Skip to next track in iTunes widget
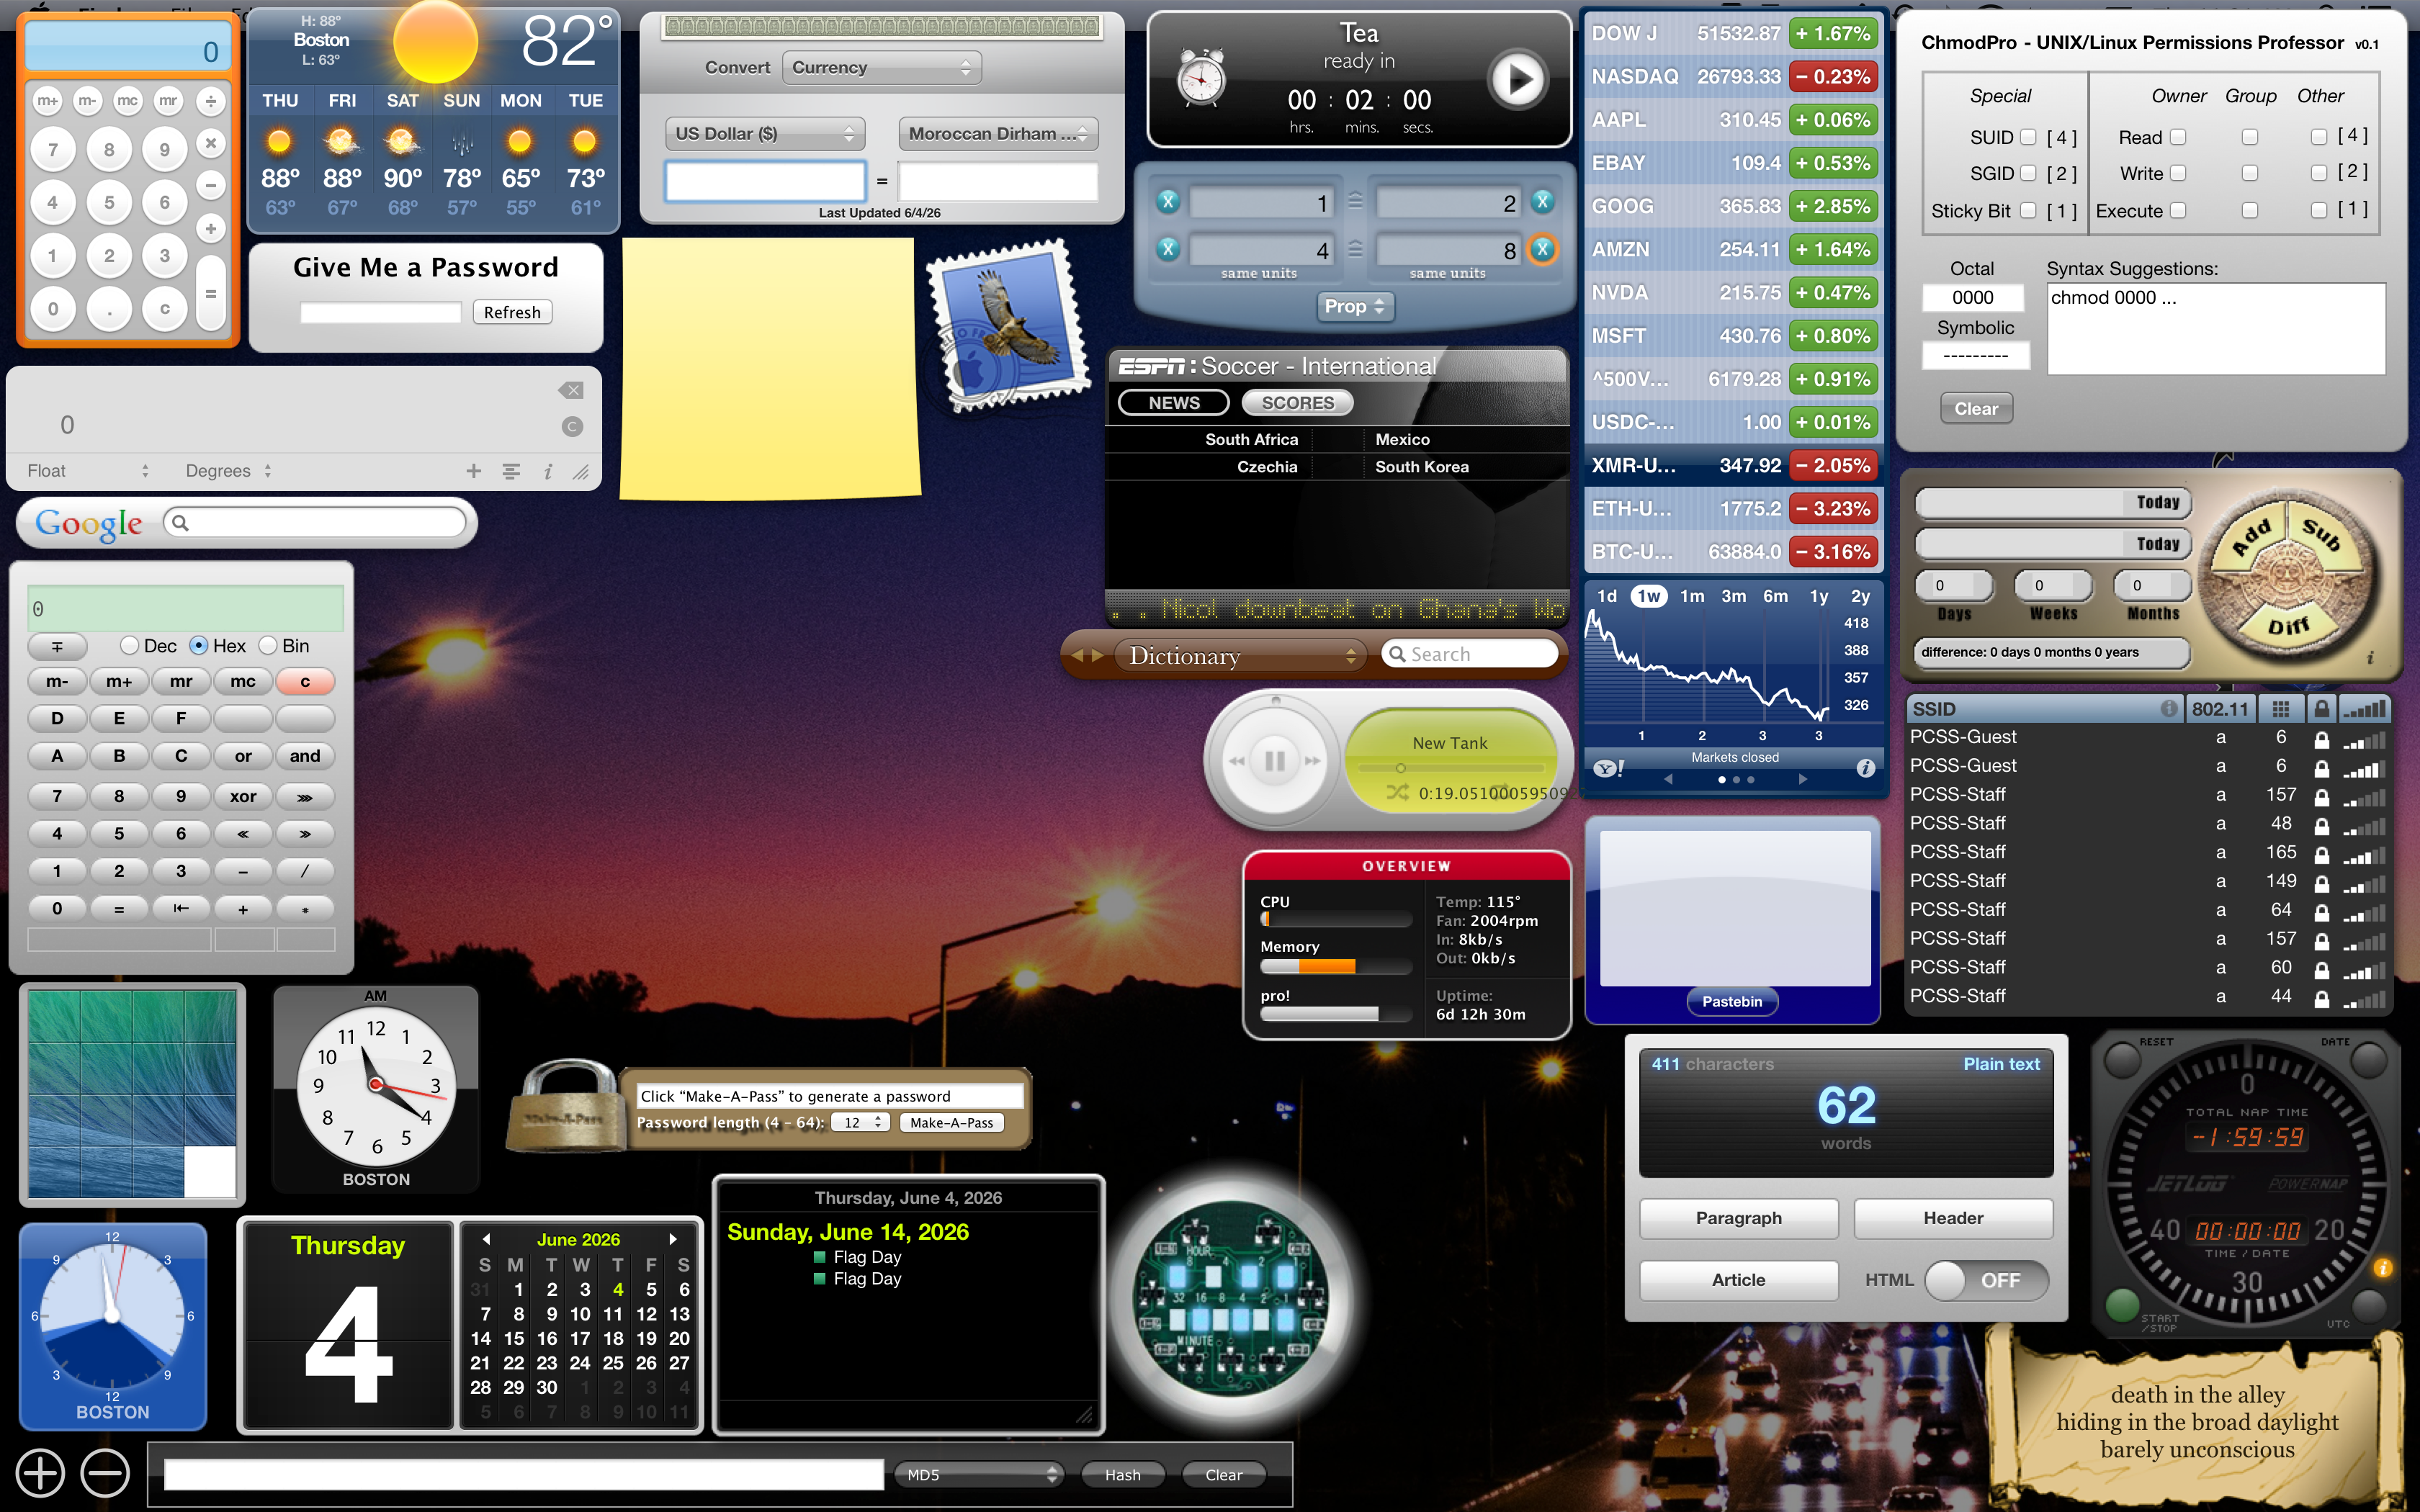This screenshot has height=1512, width=2420. [x=1313, y=761]
